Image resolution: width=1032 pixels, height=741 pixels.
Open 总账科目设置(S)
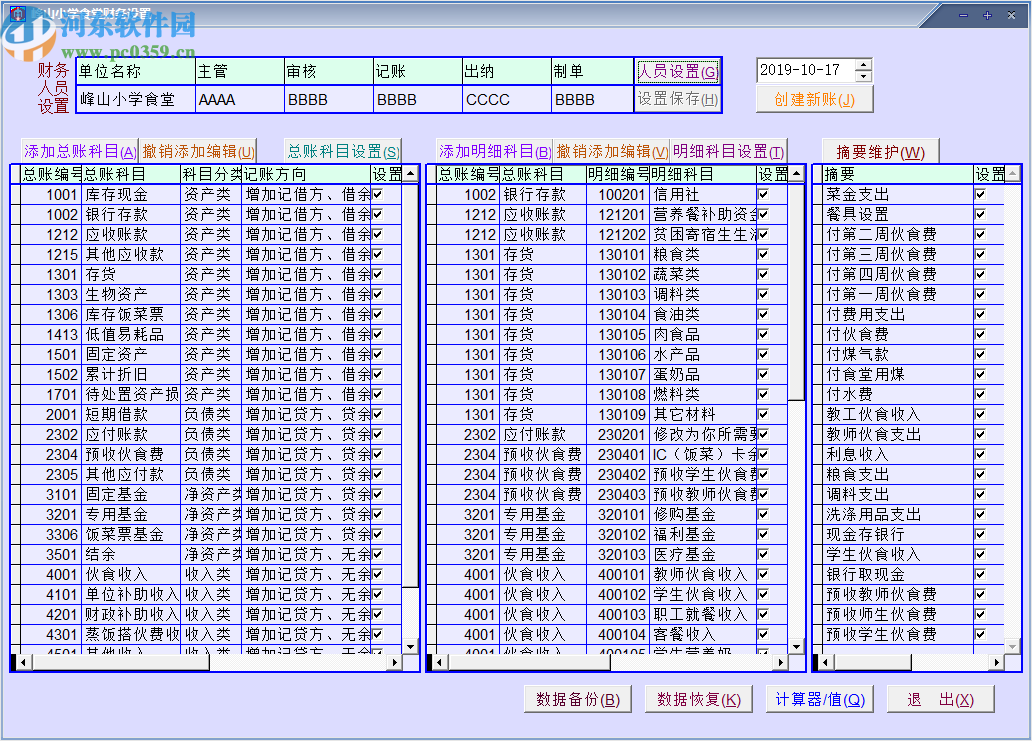[x=342, y=152]
